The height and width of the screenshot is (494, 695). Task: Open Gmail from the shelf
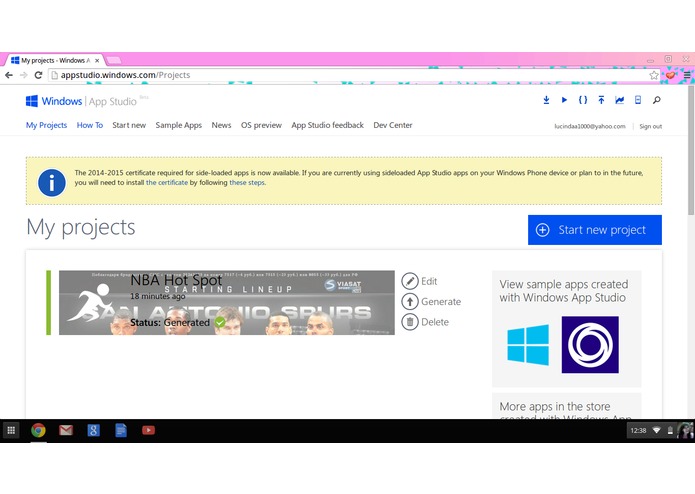[66, 430]
